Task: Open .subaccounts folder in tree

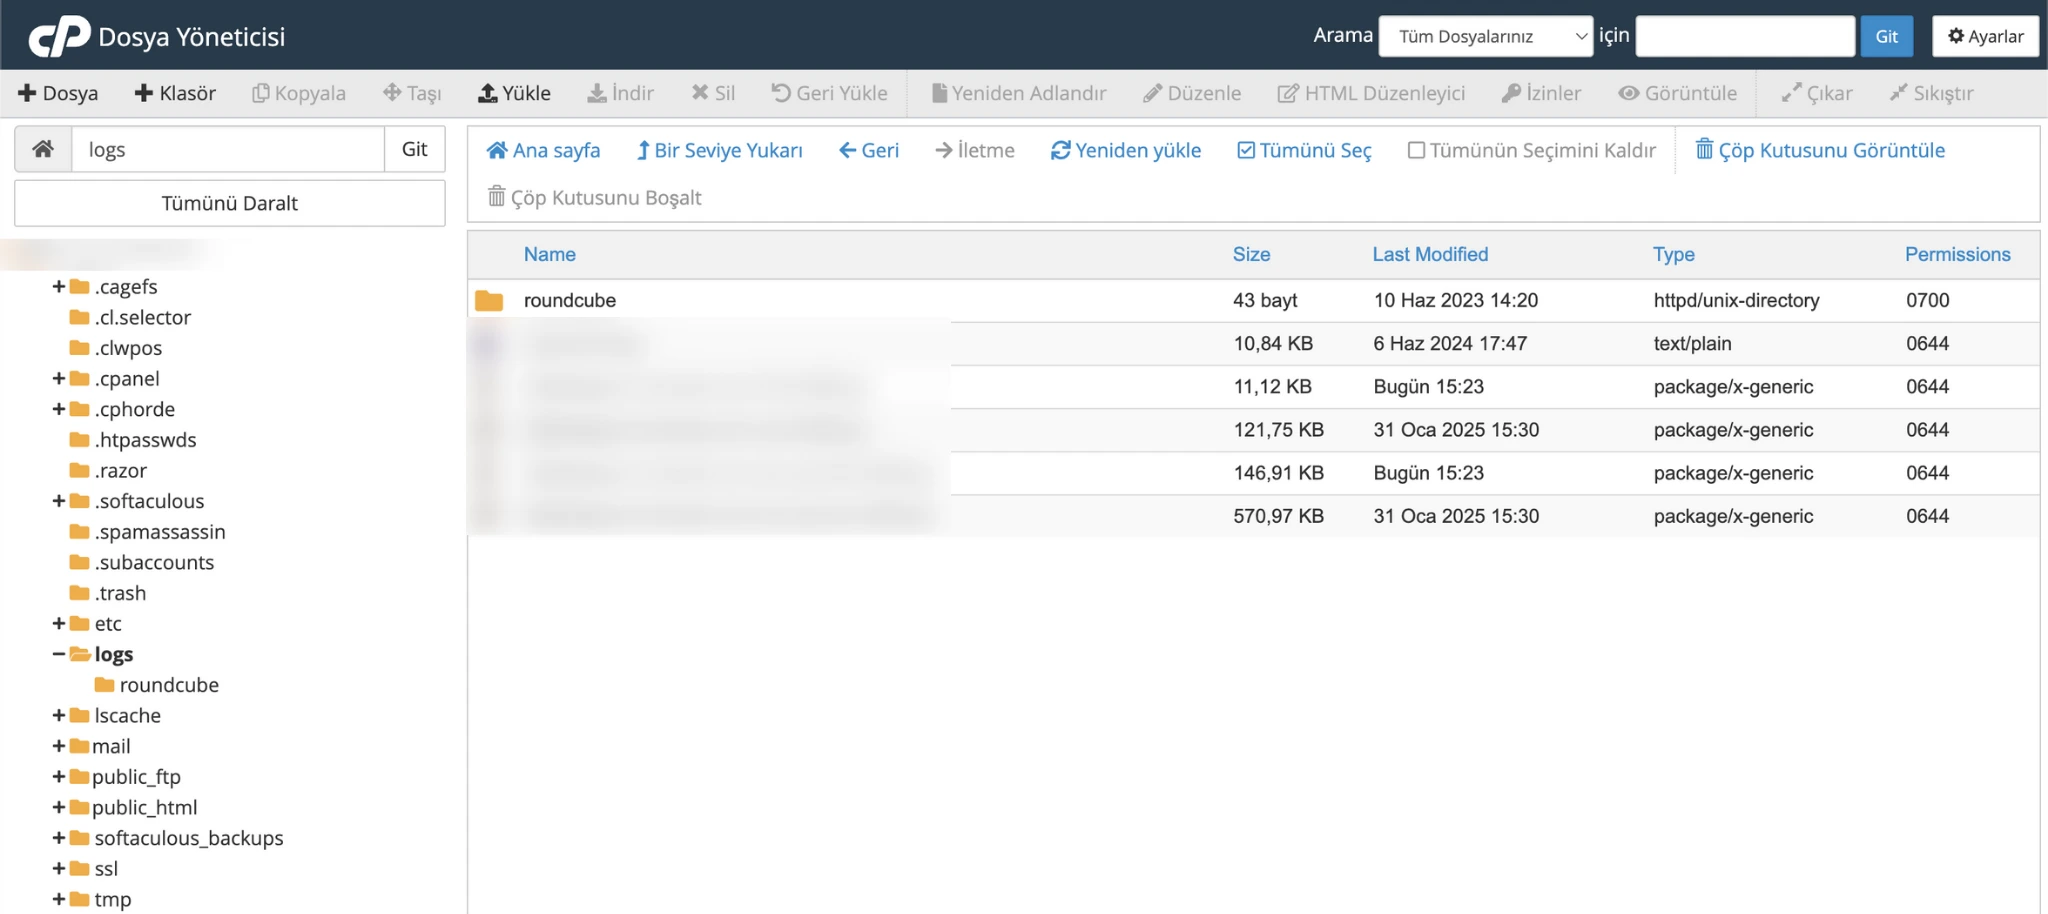Action: 142,562
